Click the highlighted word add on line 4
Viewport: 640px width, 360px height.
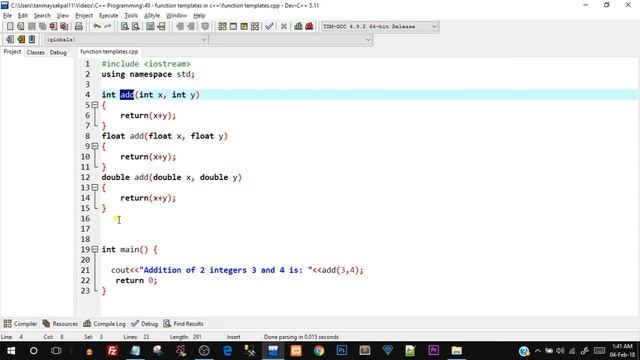[x=127, y=95]
